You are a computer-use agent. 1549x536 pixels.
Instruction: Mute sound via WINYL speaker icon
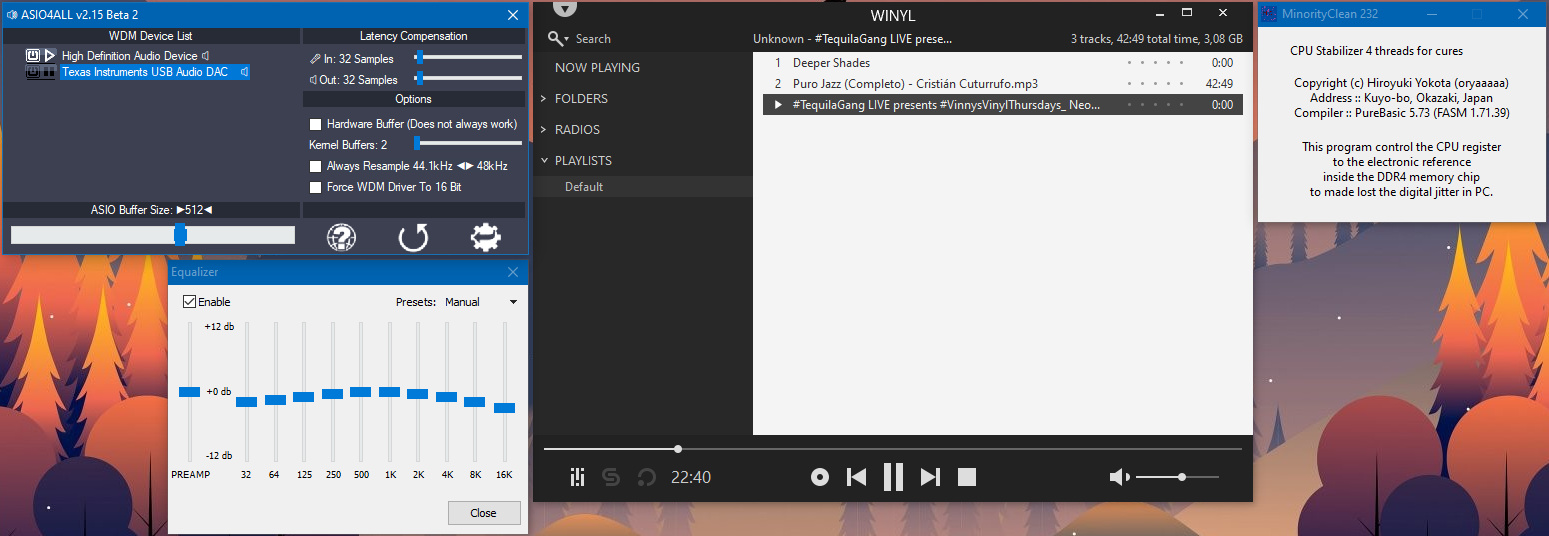[x=1119, y=478]
